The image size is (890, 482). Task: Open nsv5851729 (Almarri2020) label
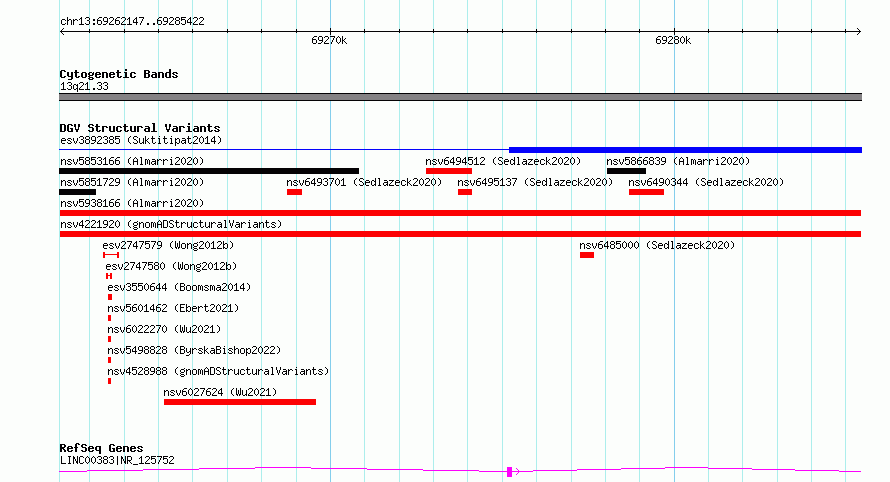coord(132,182)
